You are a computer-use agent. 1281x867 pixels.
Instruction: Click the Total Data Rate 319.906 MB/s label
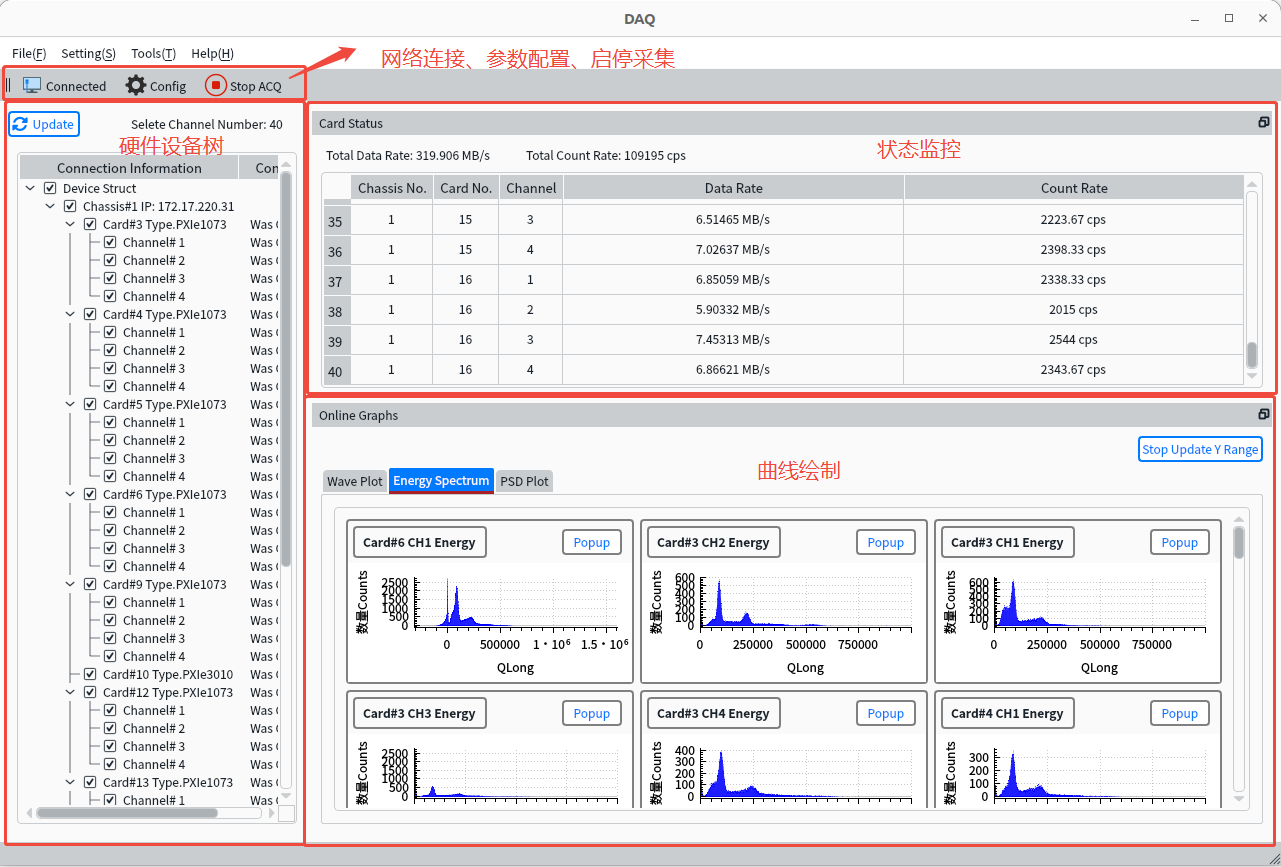(408, 155)
